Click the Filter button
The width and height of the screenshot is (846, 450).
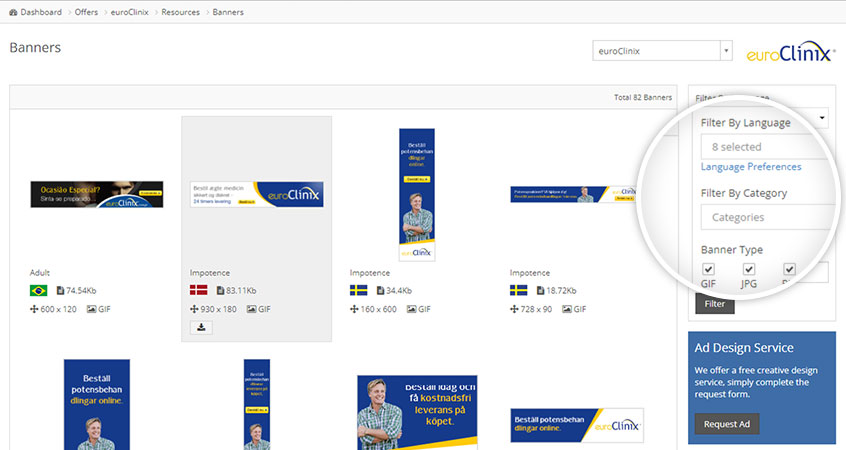tap(714, 304)
